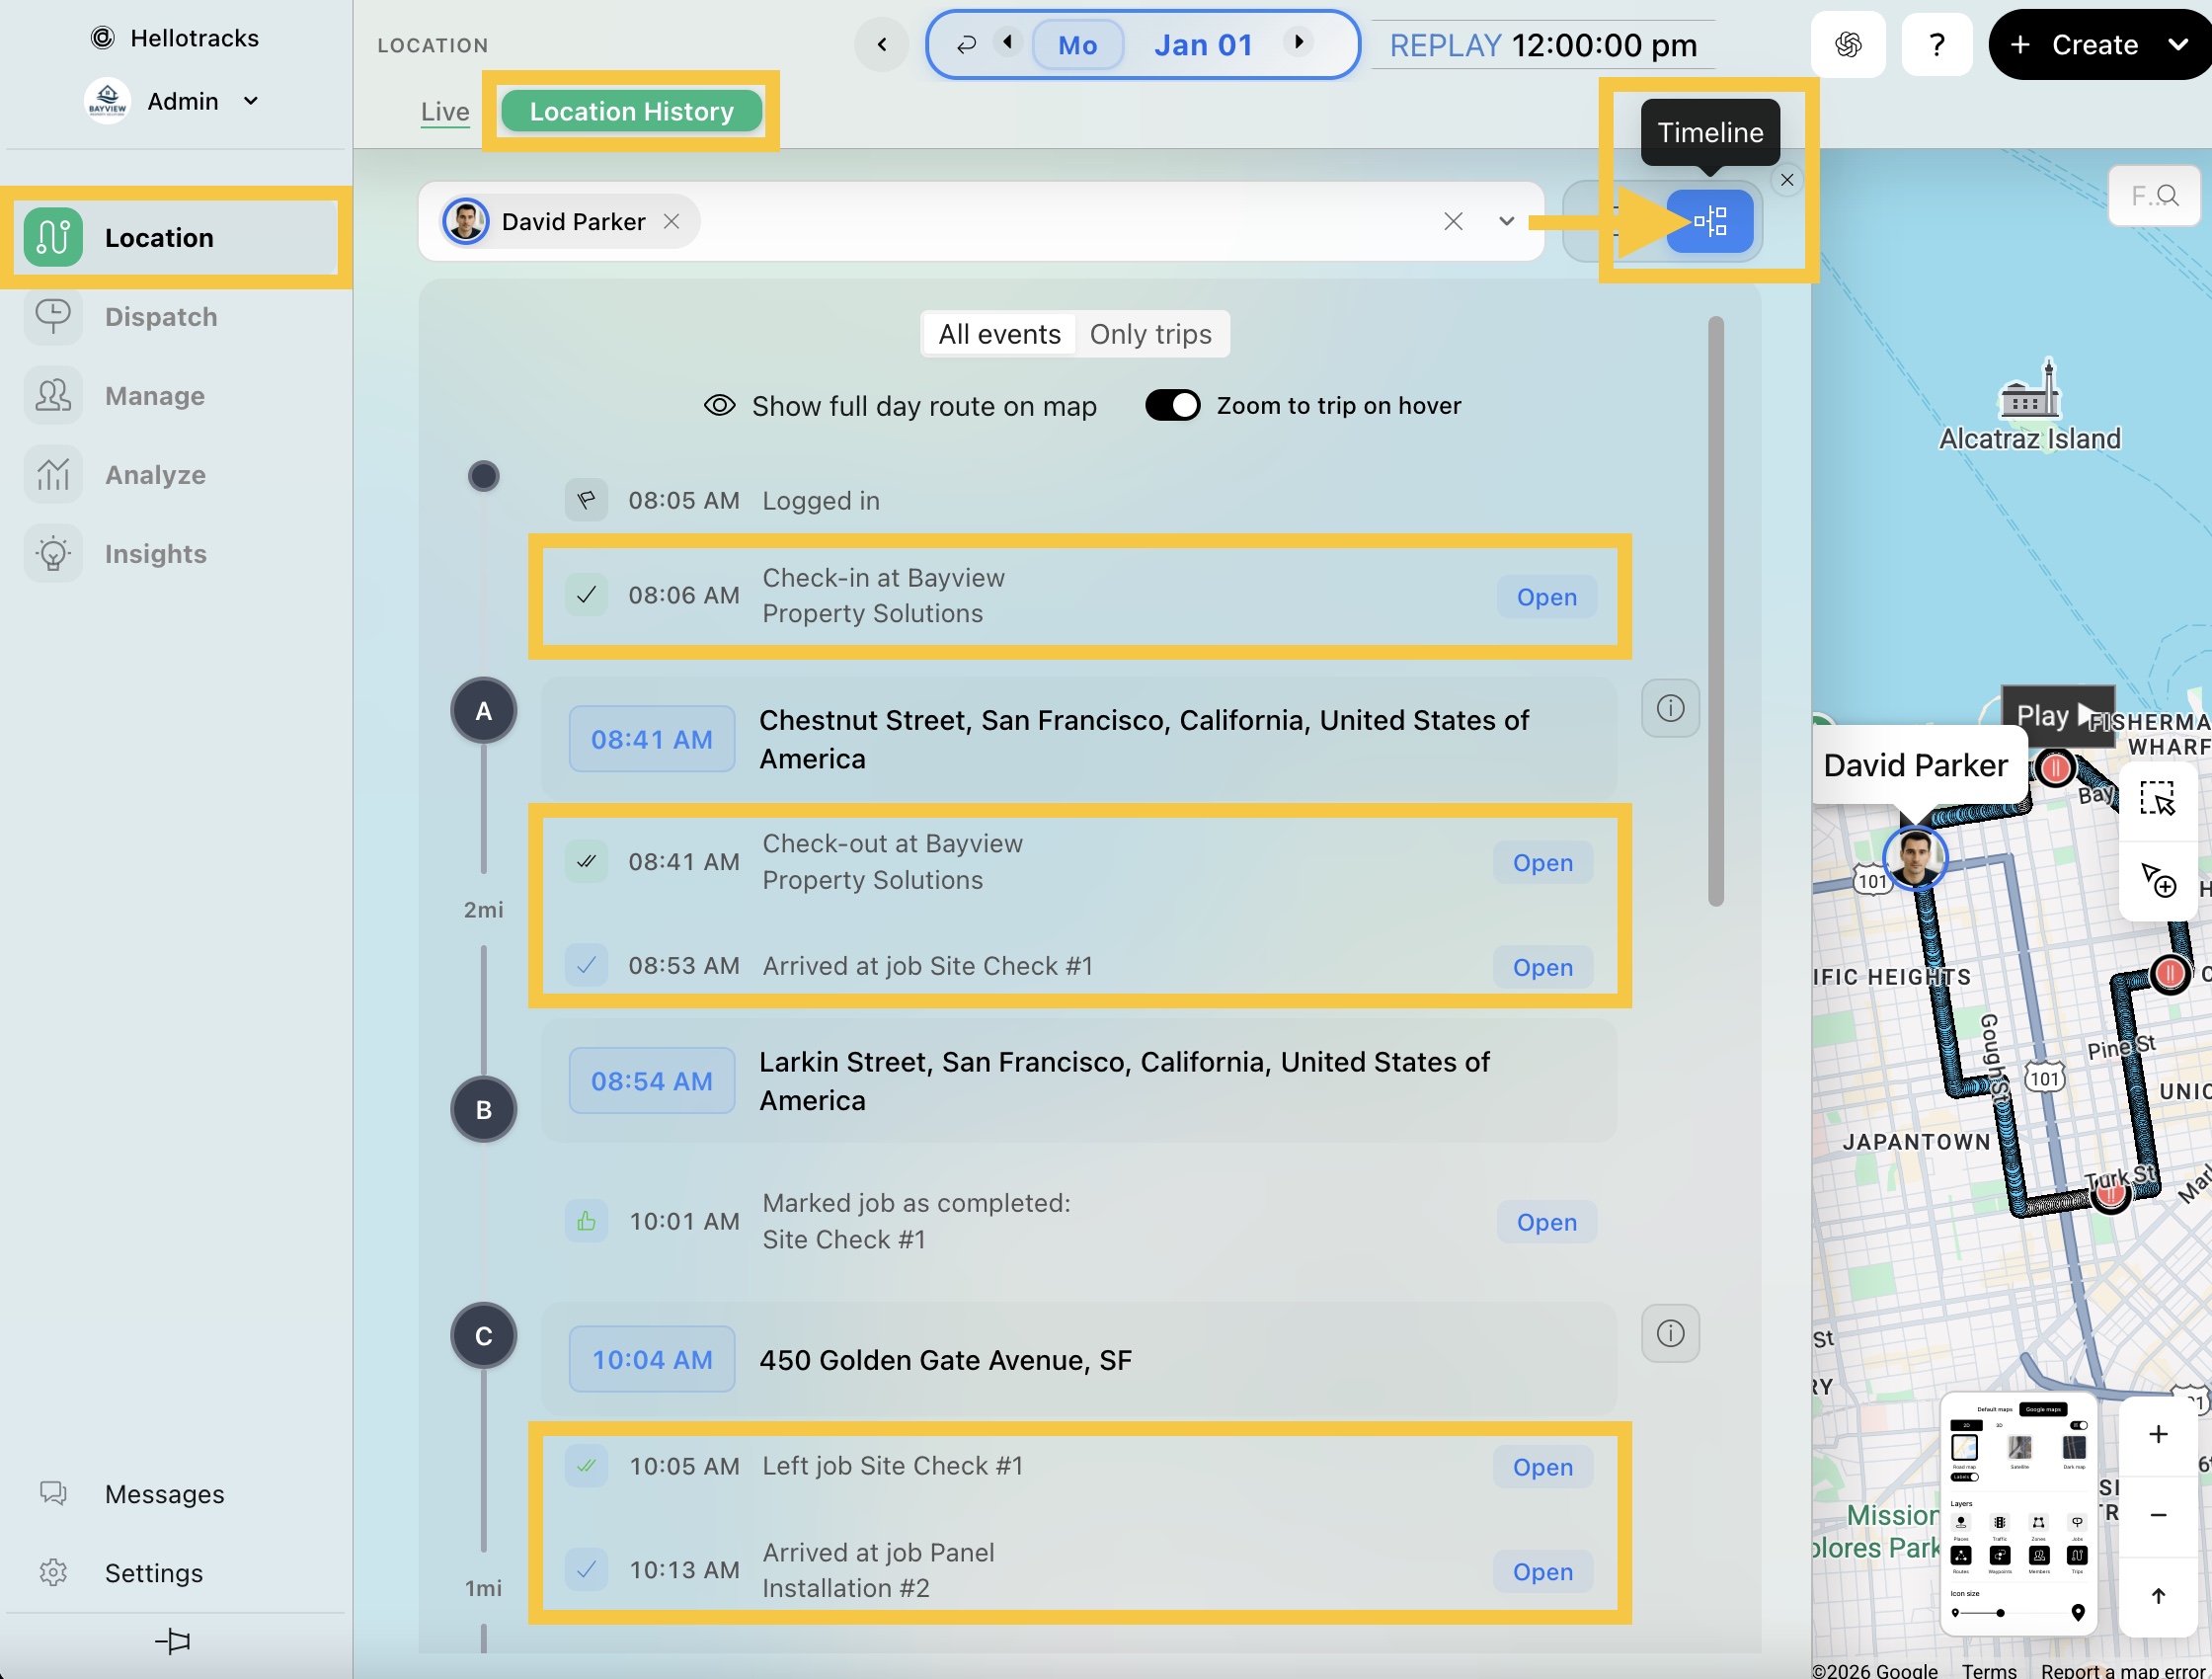The width and height of the screenshot is (2212, 1679).
Task: Click the Insights lightbulb icon
Action: [x=53, y=554]
